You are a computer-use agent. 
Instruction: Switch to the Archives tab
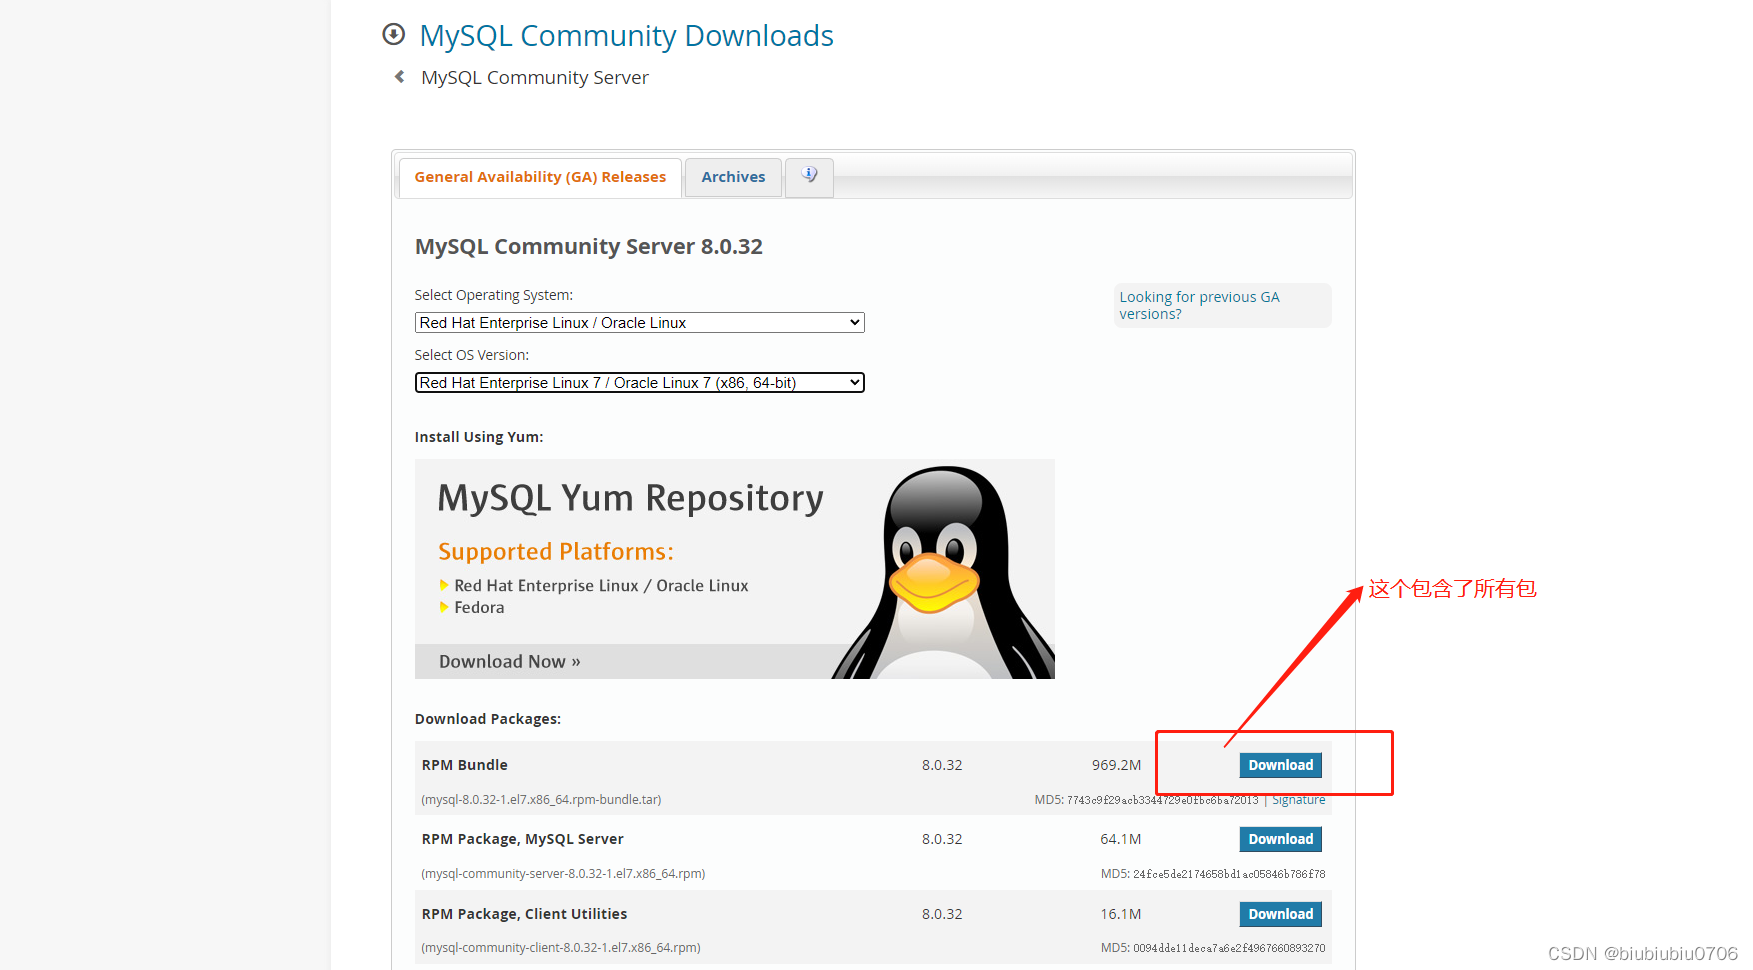pos(733,176)
